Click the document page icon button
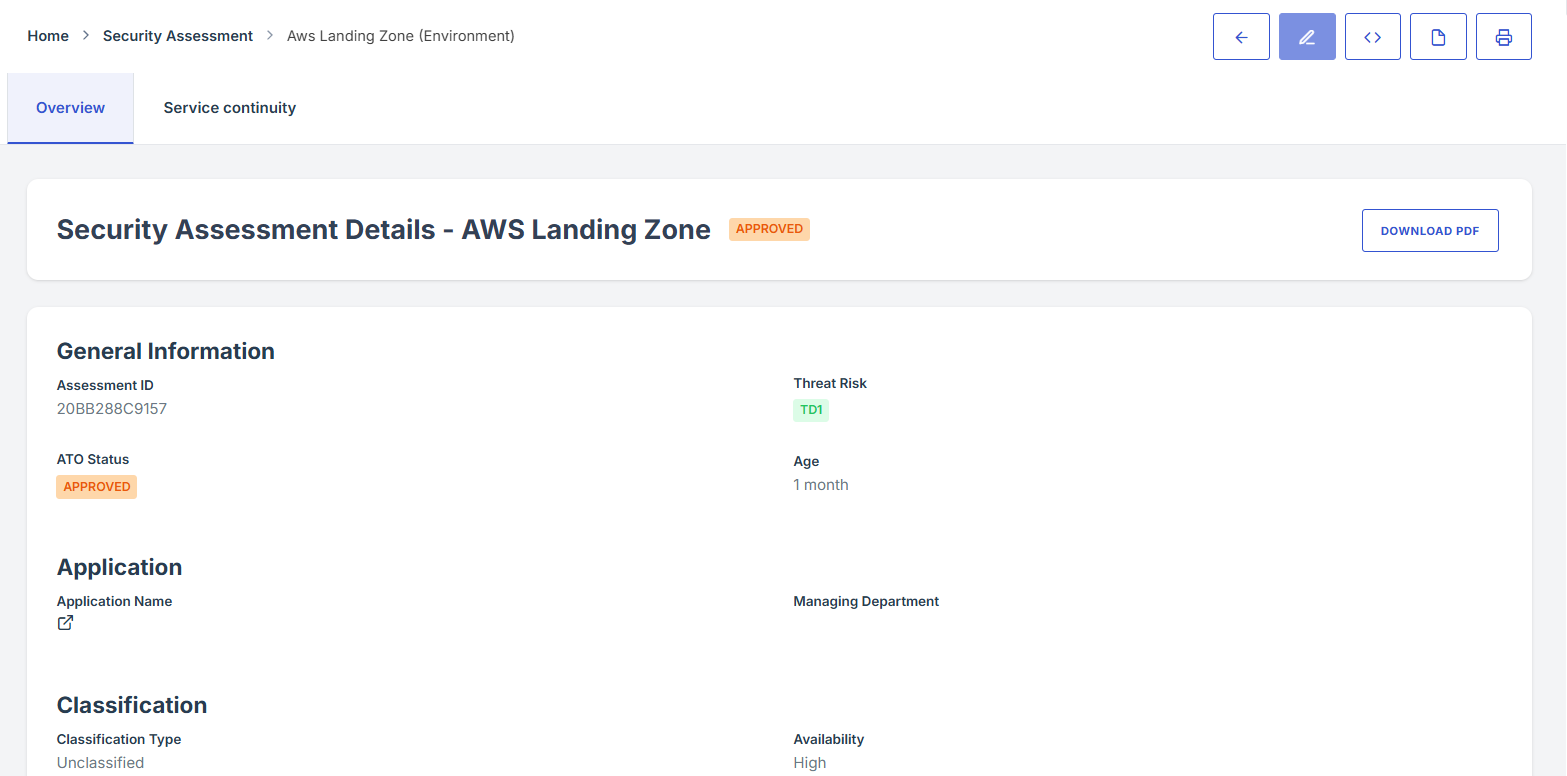This screenshot has width=1567, height=776. tap(1438, 37)
